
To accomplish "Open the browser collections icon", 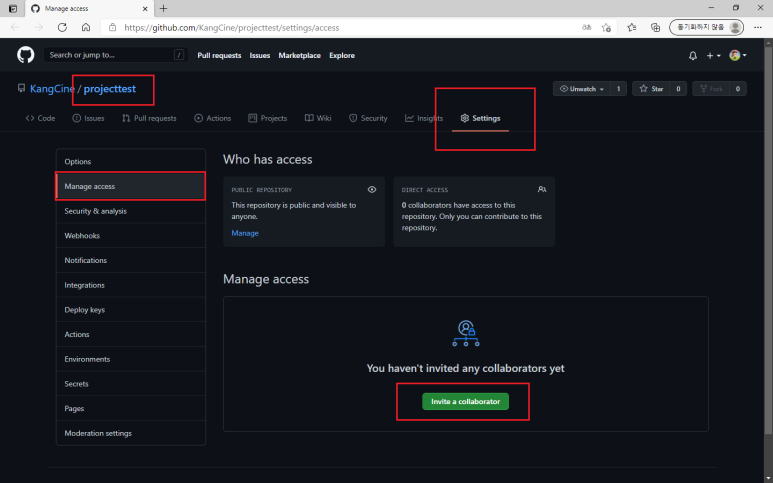I will pyautogui.click(x=655, y=28).
